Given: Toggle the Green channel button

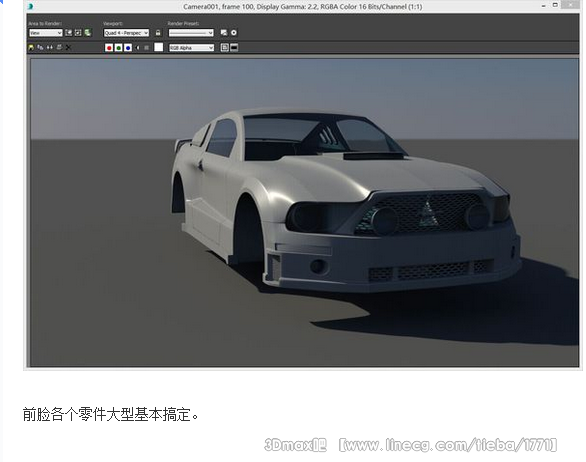Looking at the screenshot, I should (x=118, y=47).
